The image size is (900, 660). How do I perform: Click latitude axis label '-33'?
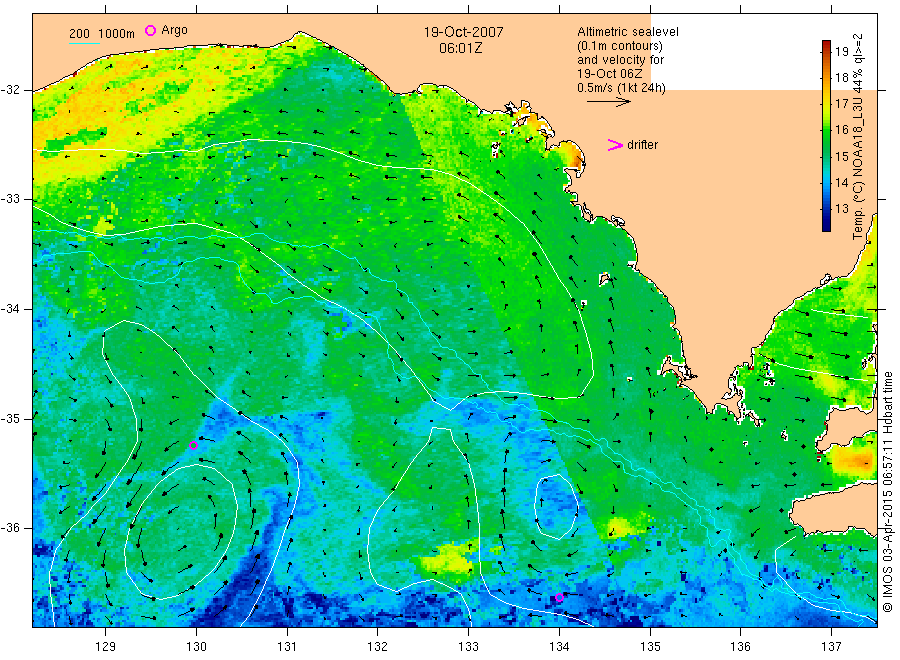tap(10, 199)
